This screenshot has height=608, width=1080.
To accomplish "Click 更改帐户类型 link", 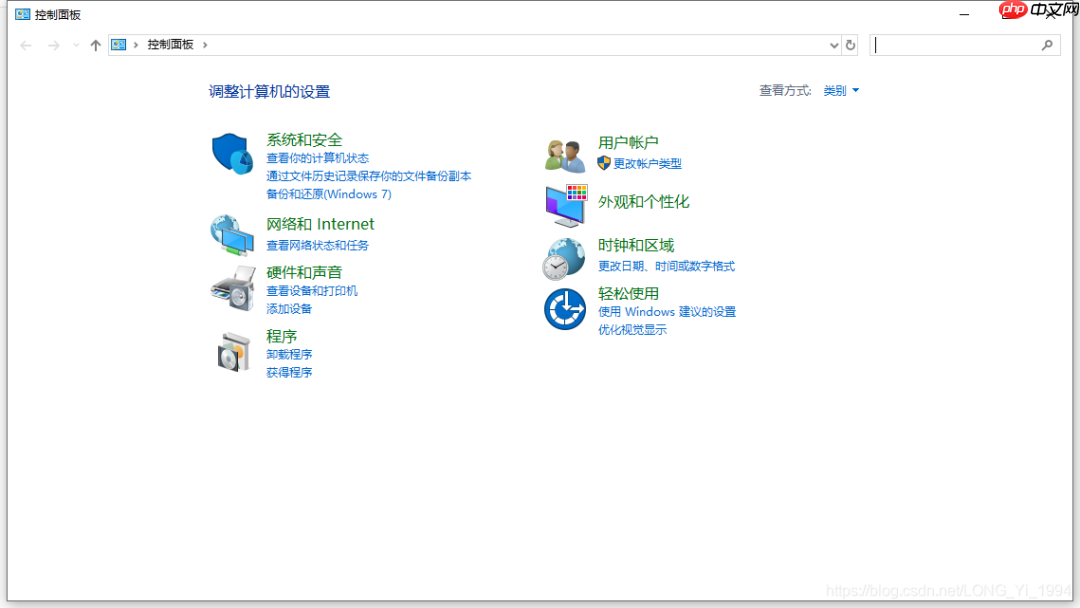I will pos(646,164).
